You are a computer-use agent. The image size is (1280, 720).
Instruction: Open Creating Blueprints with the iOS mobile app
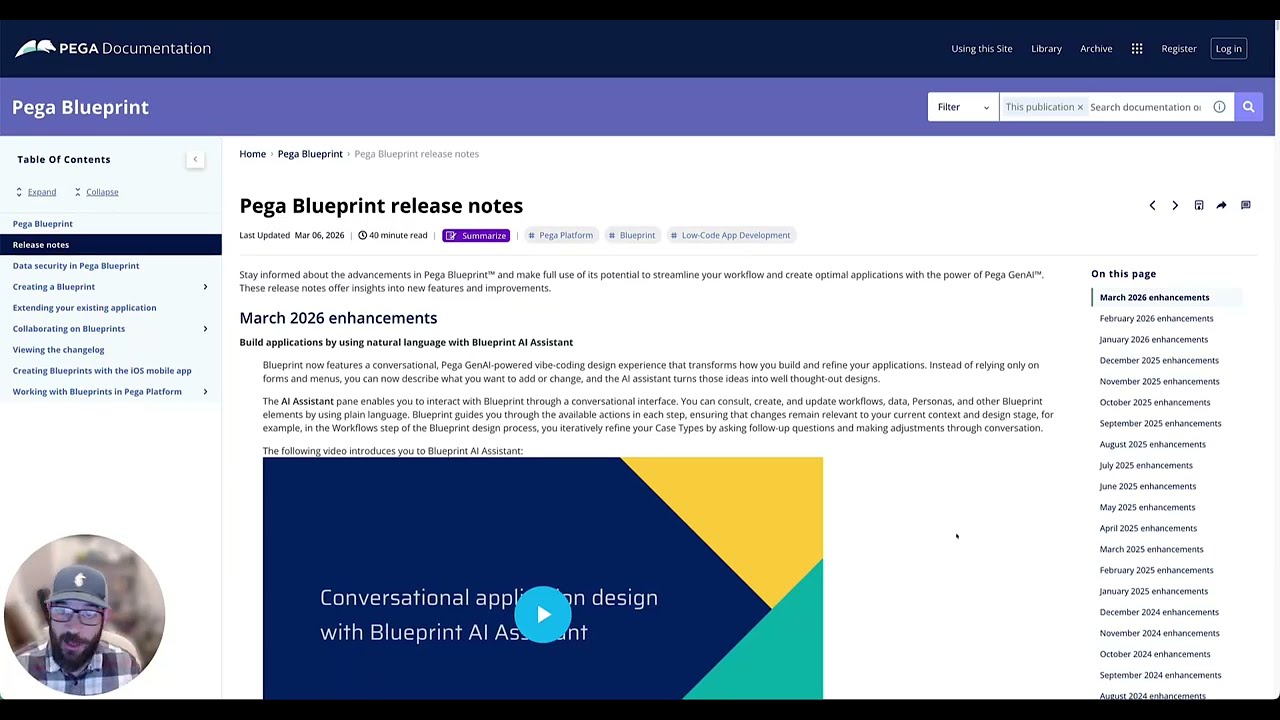click(102, 371)
